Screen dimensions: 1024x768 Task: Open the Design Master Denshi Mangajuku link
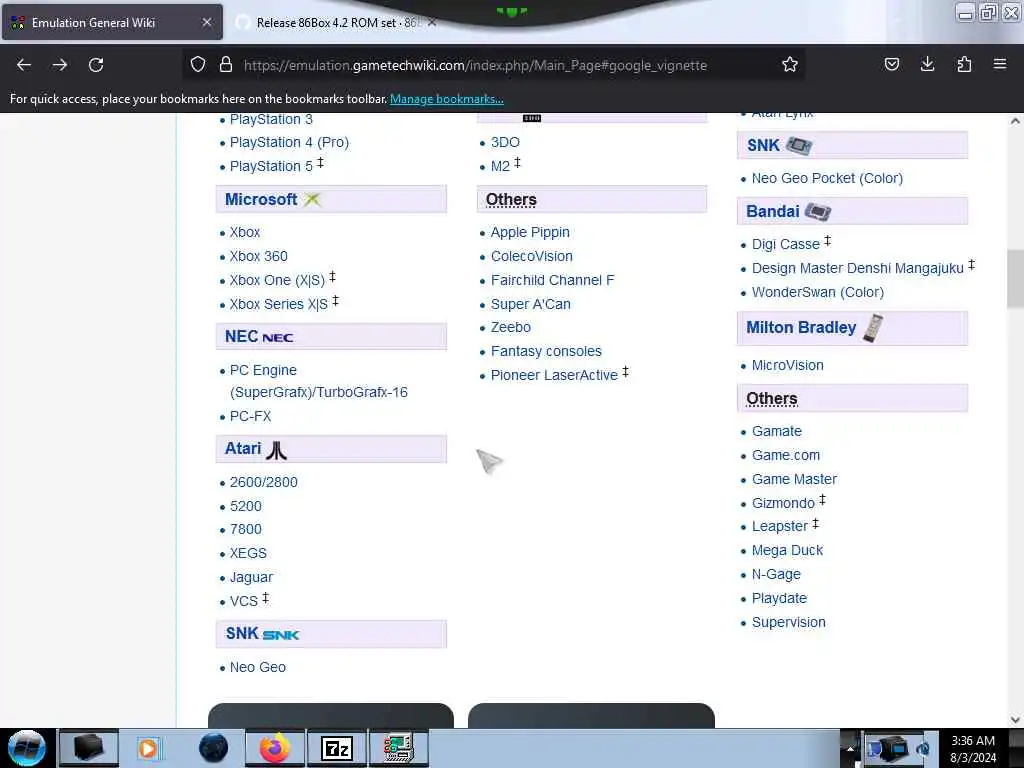tap(857, 268)
